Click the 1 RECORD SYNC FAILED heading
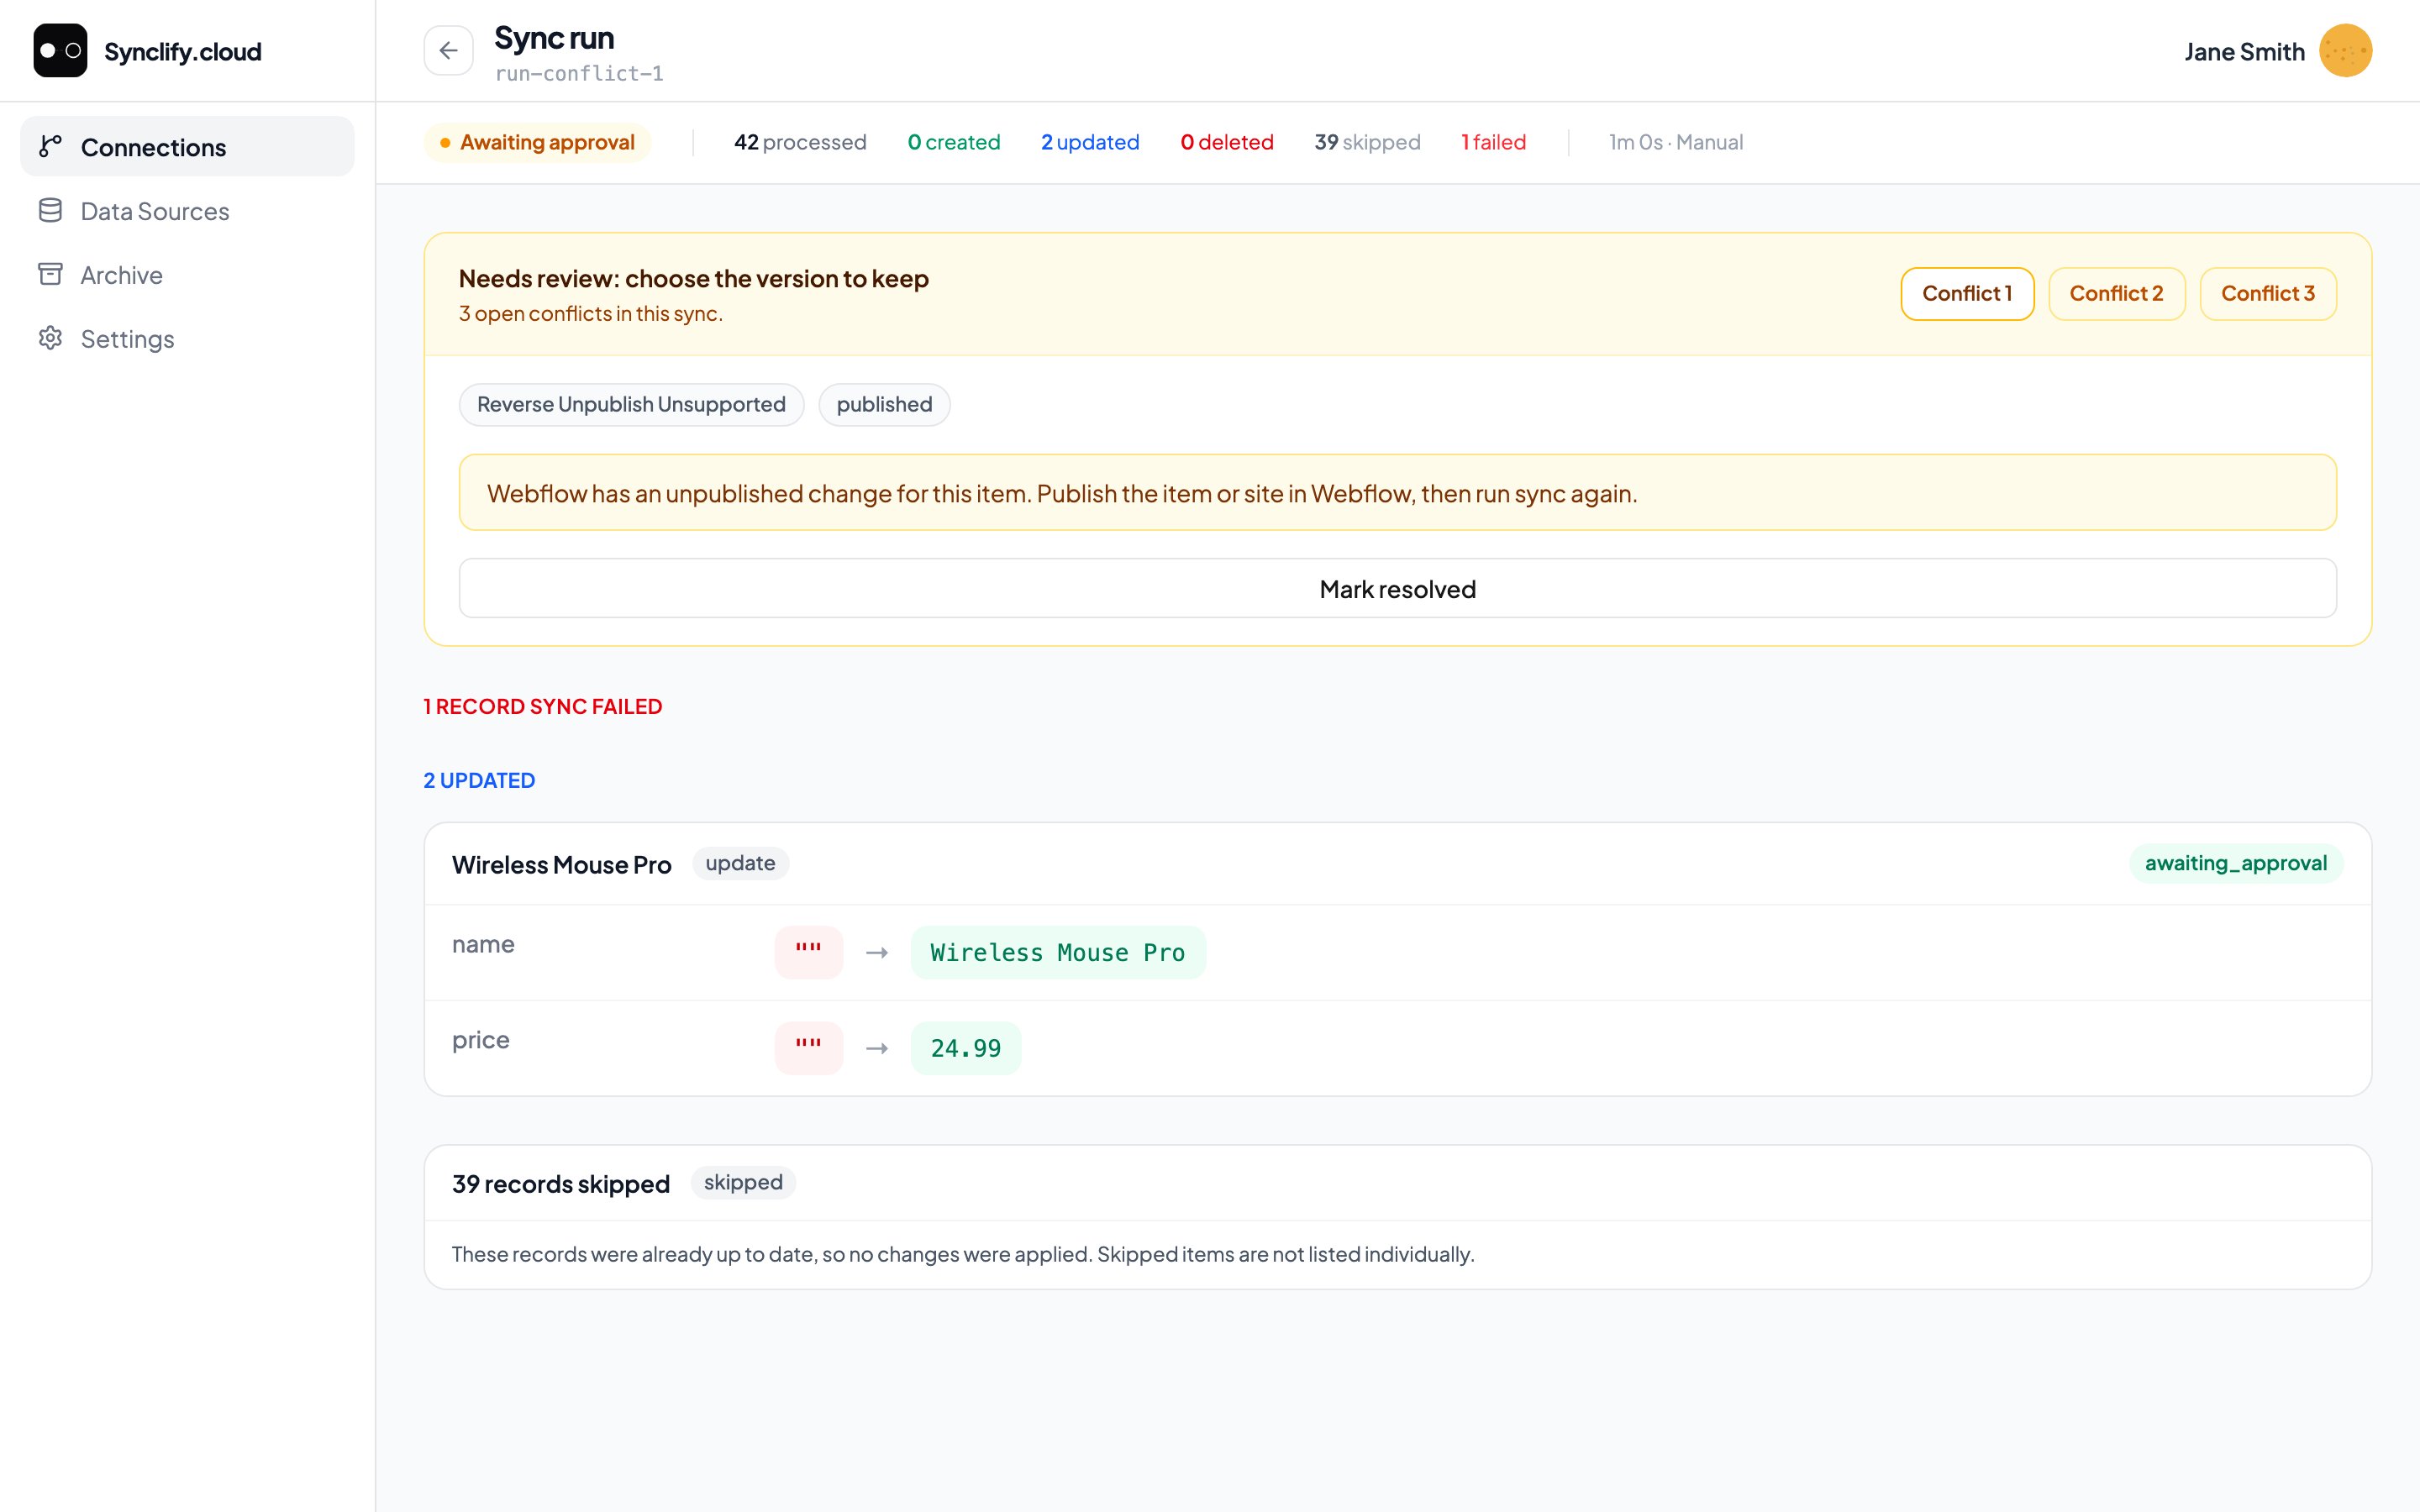Viewport: 2420px width, 1512px height. [542, 707]
